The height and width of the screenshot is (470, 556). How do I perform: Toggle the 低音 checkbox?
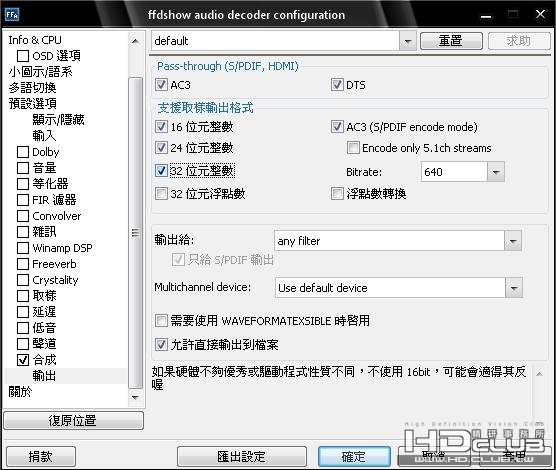(x=23, y=328)
